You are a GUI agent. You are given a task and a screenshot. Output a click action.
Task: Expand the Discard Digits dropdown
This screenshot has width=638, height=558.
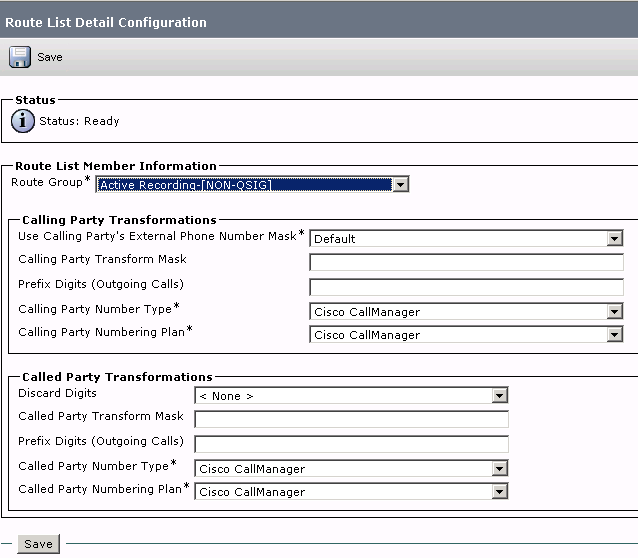point(352,396)
